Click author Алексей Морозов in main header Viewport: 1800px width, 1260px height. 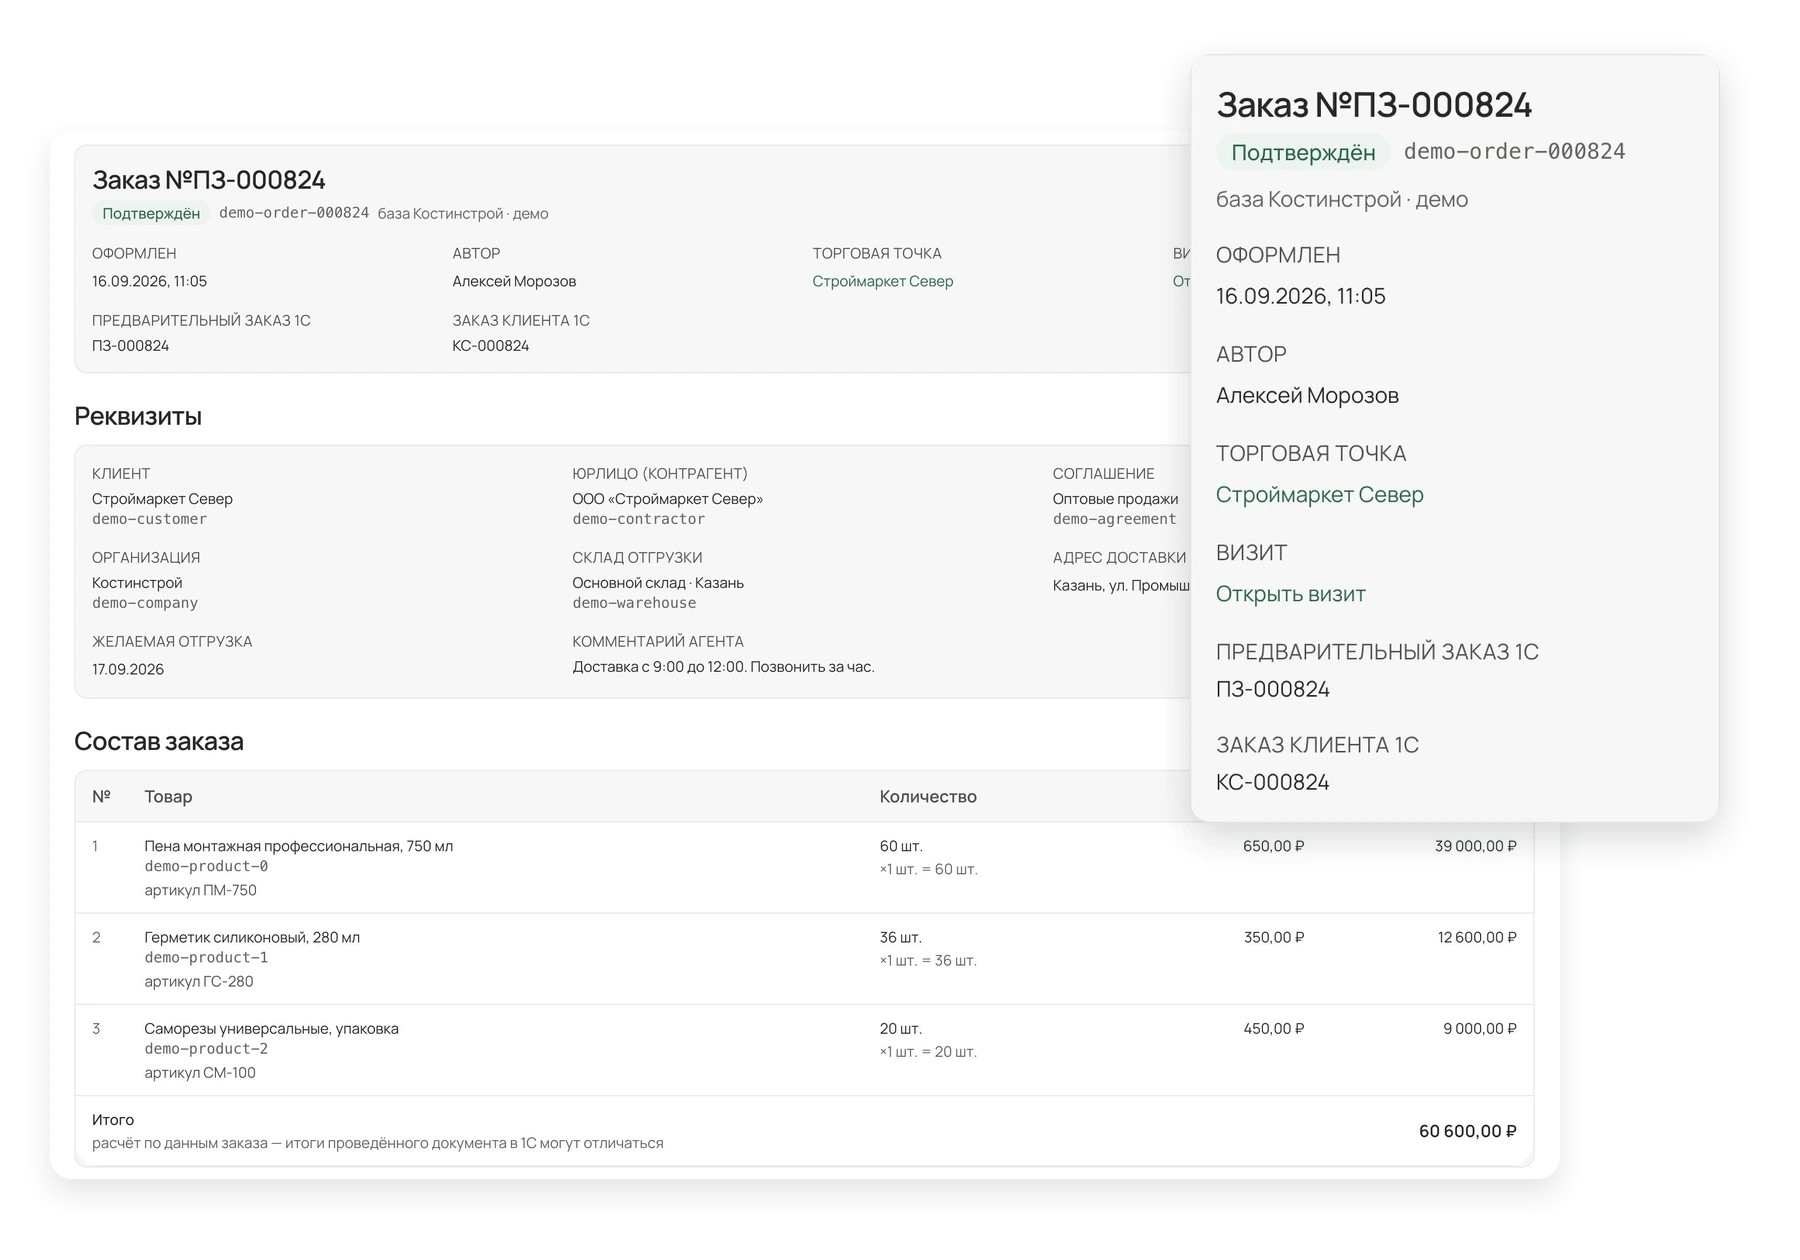pyautogui.click(x=514, y=281)
